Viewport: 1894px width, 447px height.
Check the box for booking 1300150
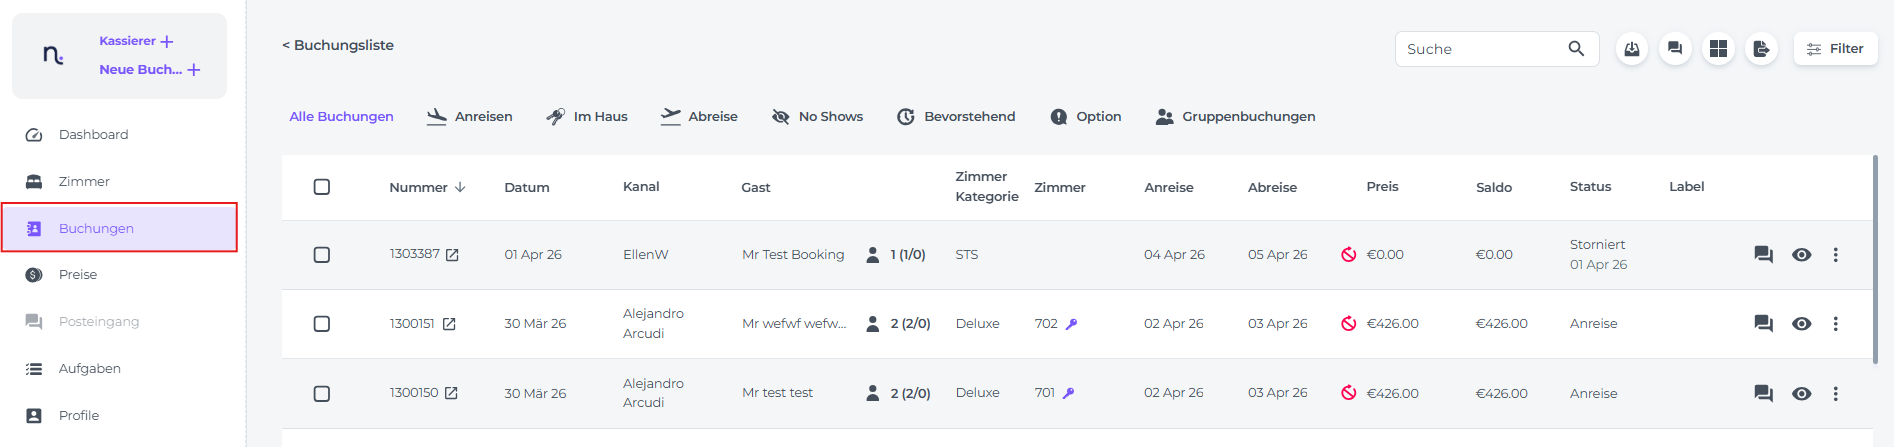click(x=322, y=394)
